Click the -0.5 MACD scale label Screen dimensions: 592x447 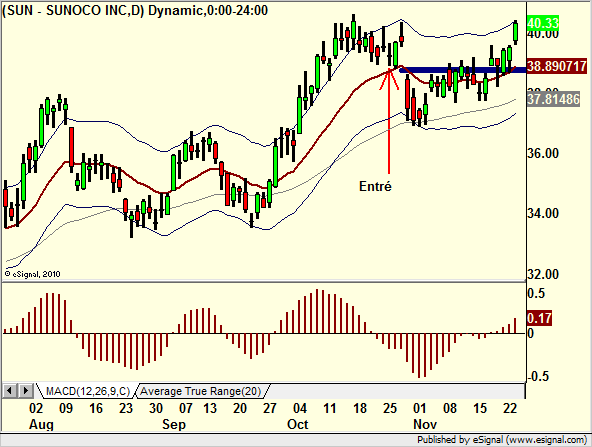538,376
